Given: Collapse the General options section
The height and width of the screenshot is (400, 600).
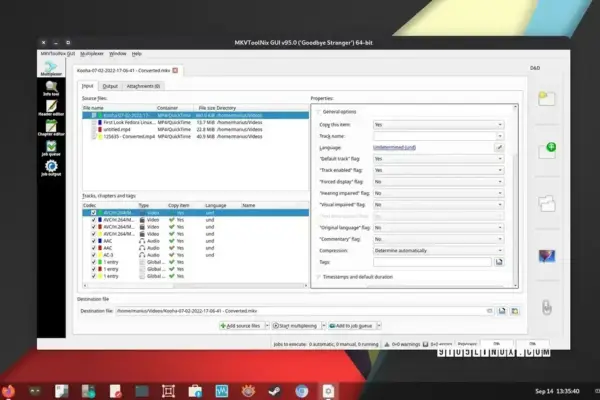Looking at the screenshot, I should [x=318, y=112].
